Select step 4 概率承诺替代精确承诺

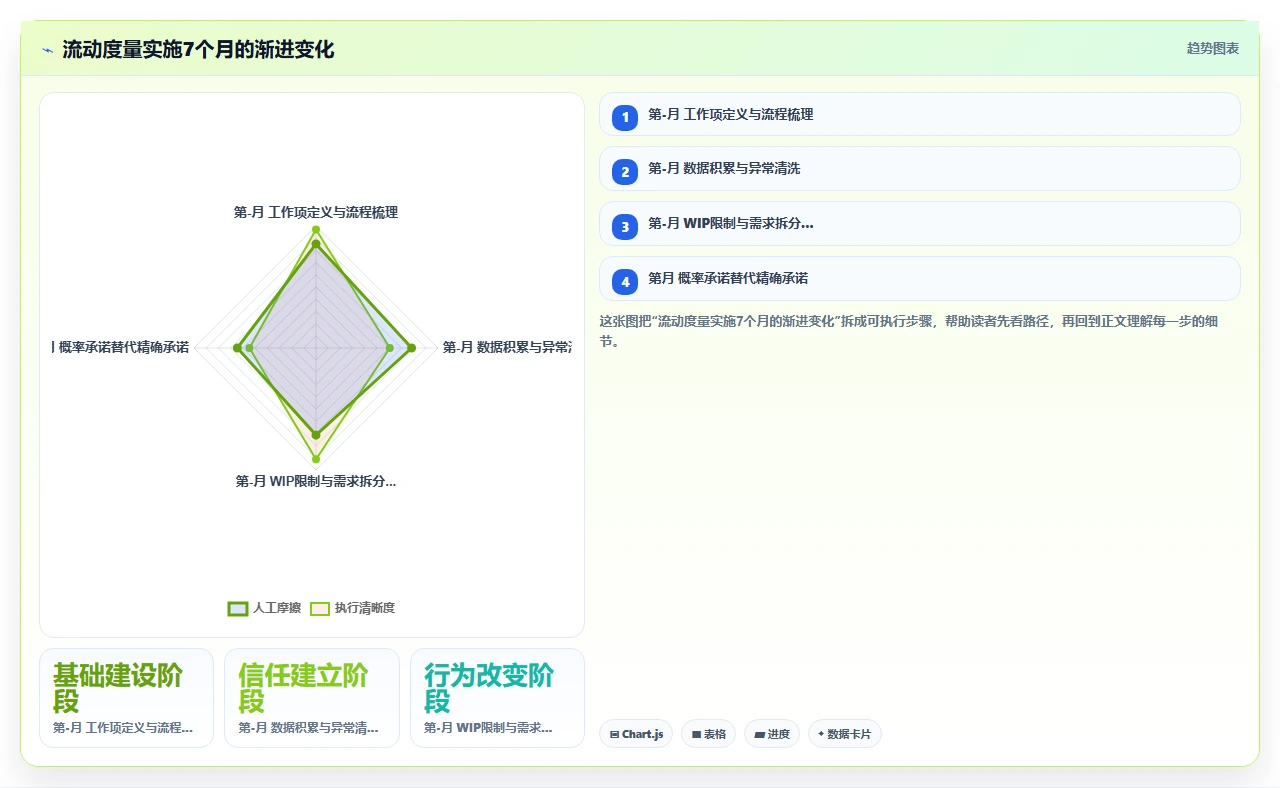point(920,278)
